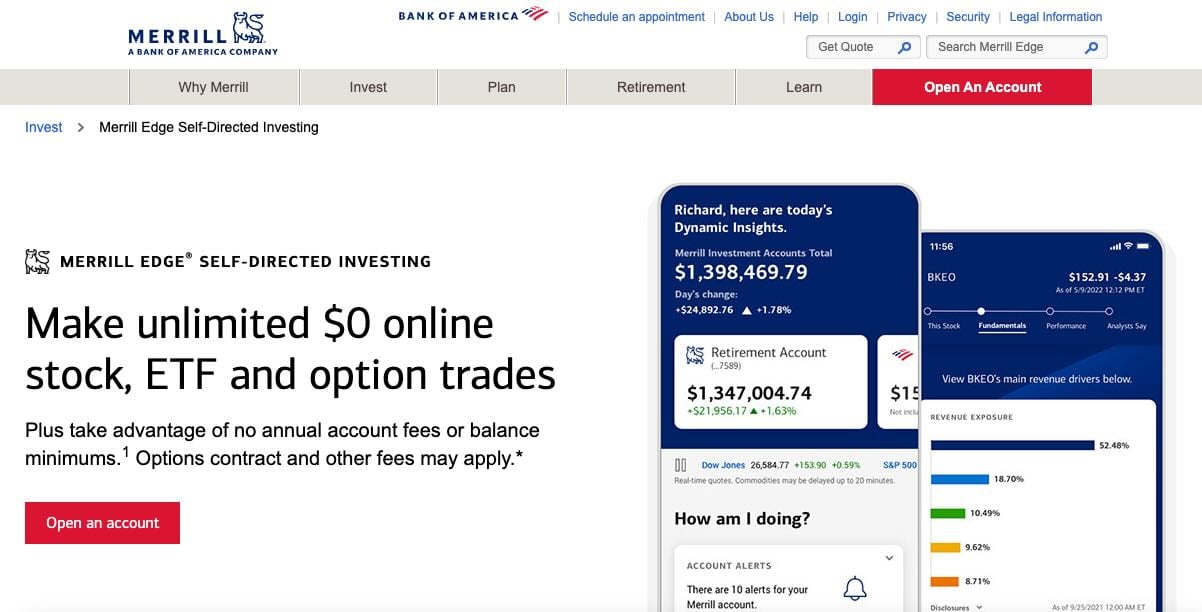Click the BKEO ticker symbol

[941, 277]
